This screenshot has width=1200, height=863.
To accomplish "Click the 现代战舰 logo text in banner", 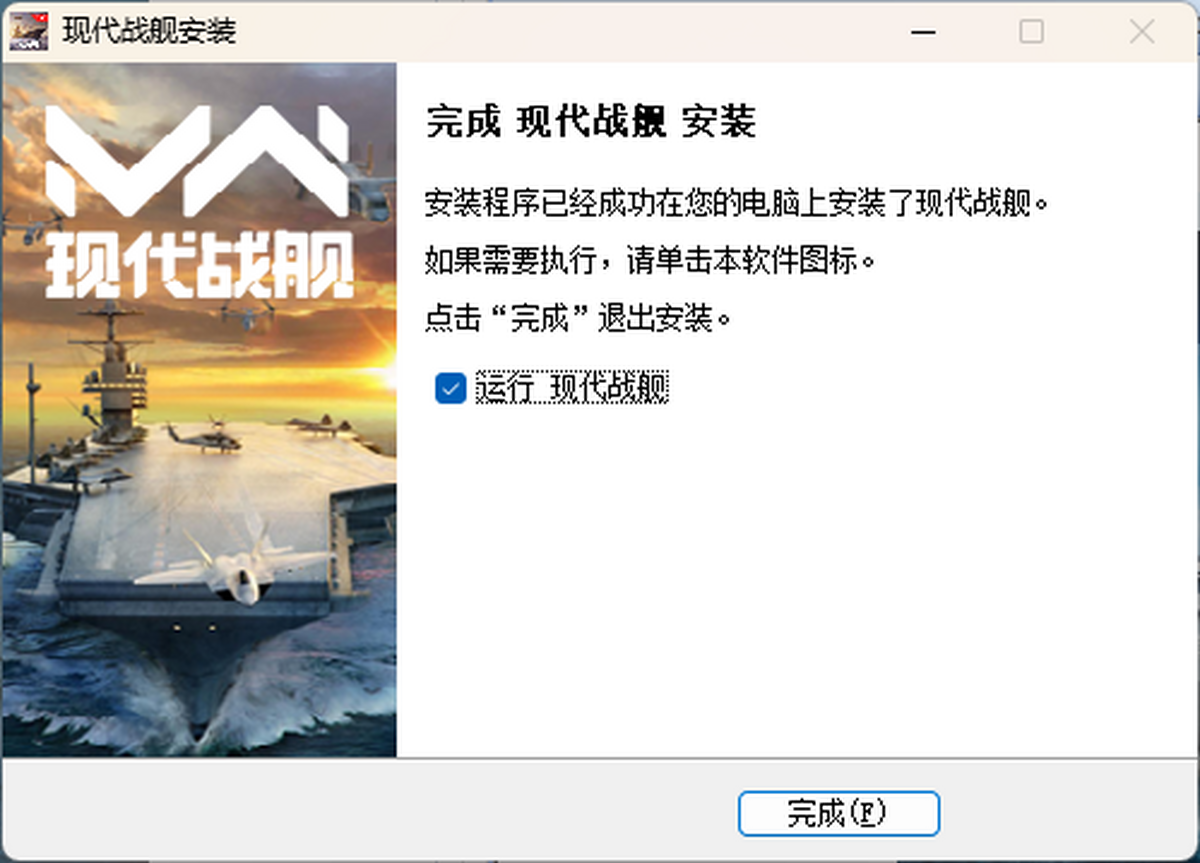I will 200,266.
